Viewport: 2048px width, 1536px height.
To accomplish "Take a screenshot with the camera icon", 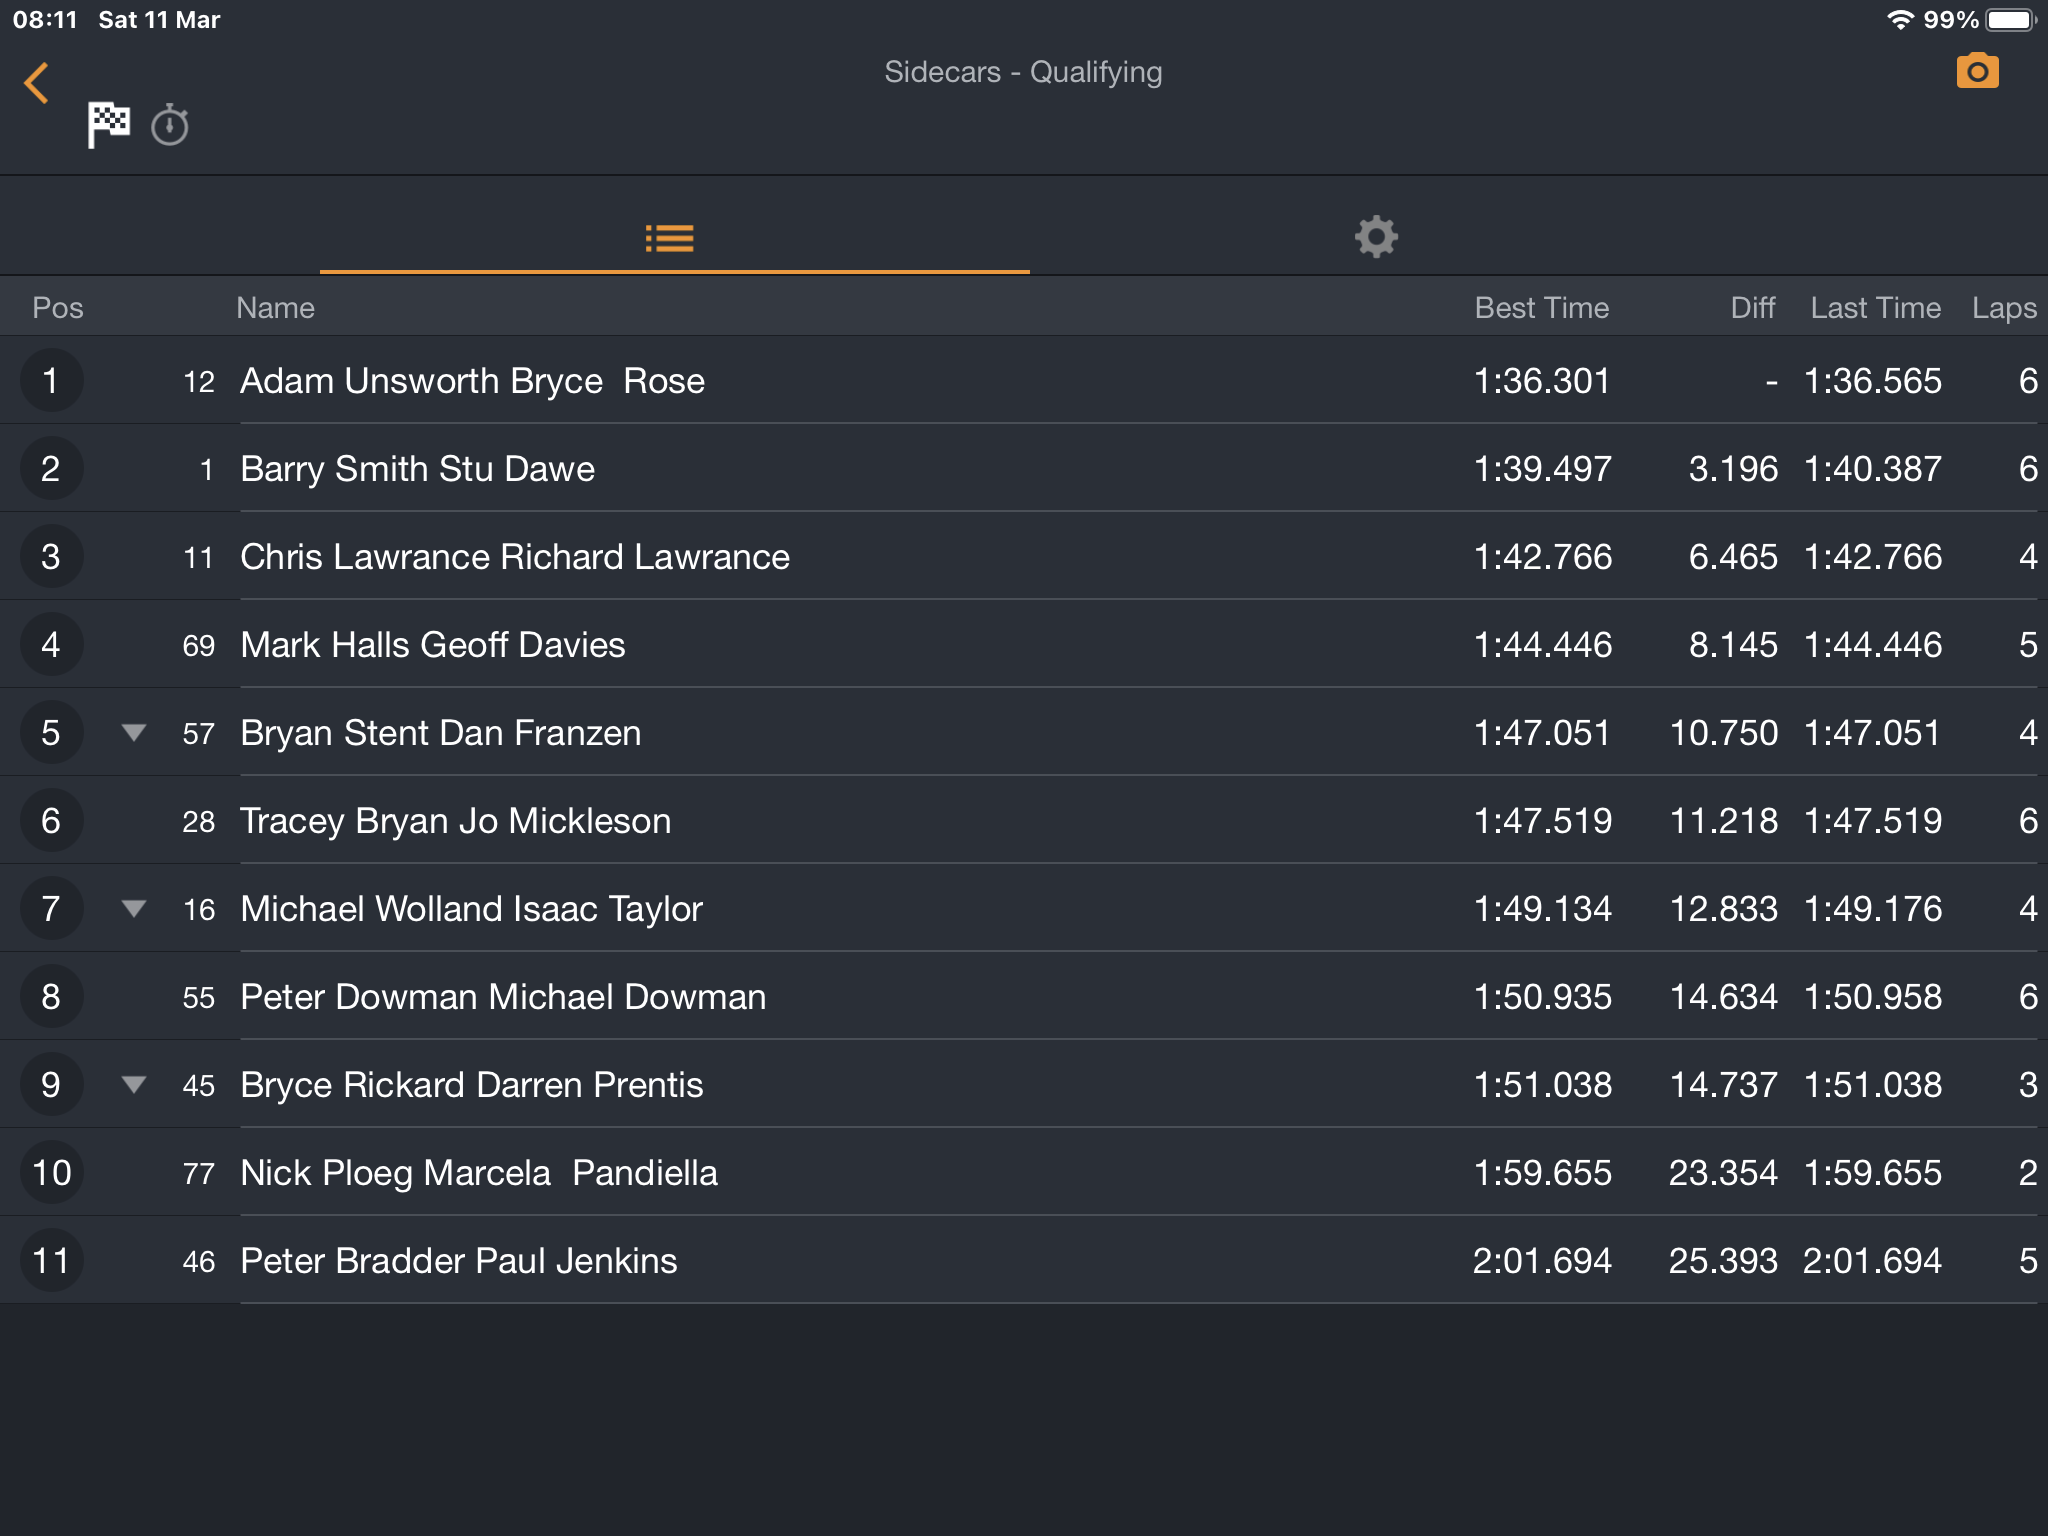I will [x=1977, y=71].
